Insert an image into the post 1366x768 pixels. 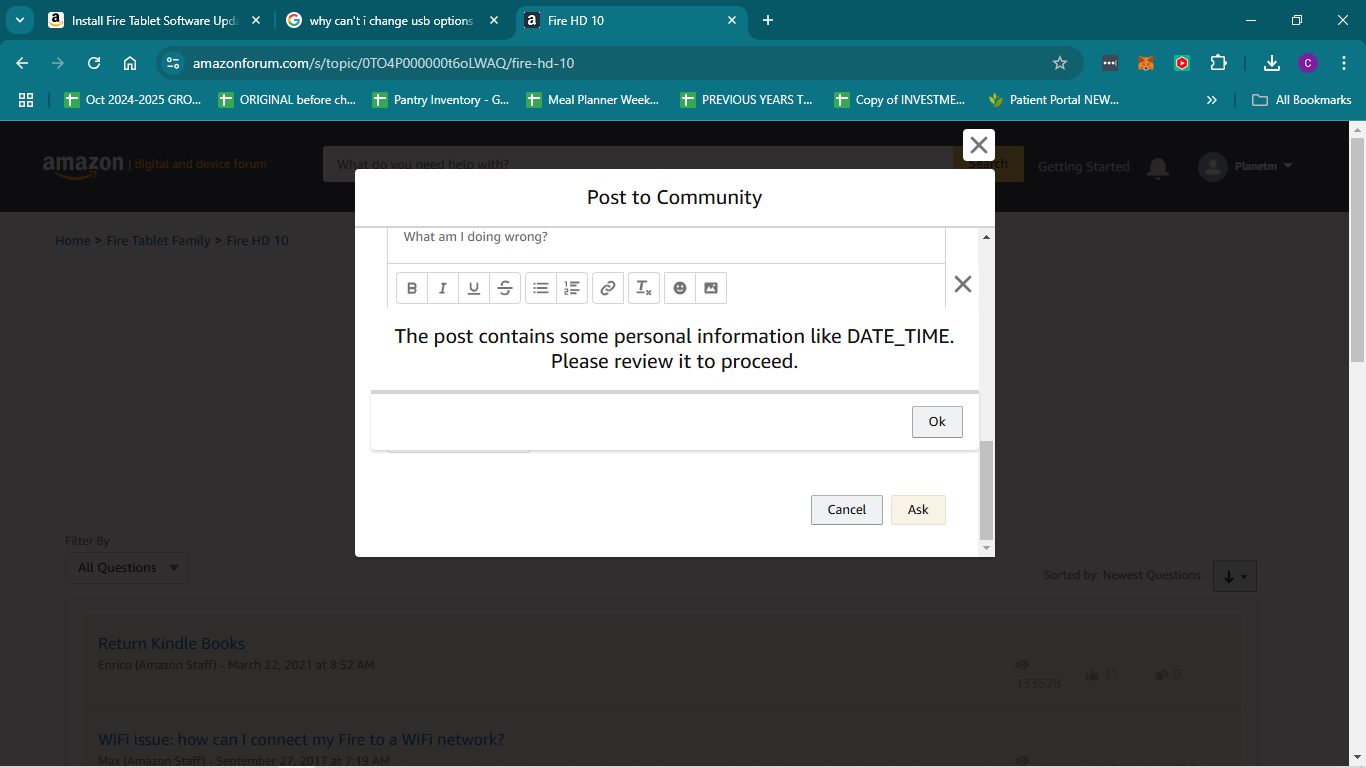(x=711, y=288)
